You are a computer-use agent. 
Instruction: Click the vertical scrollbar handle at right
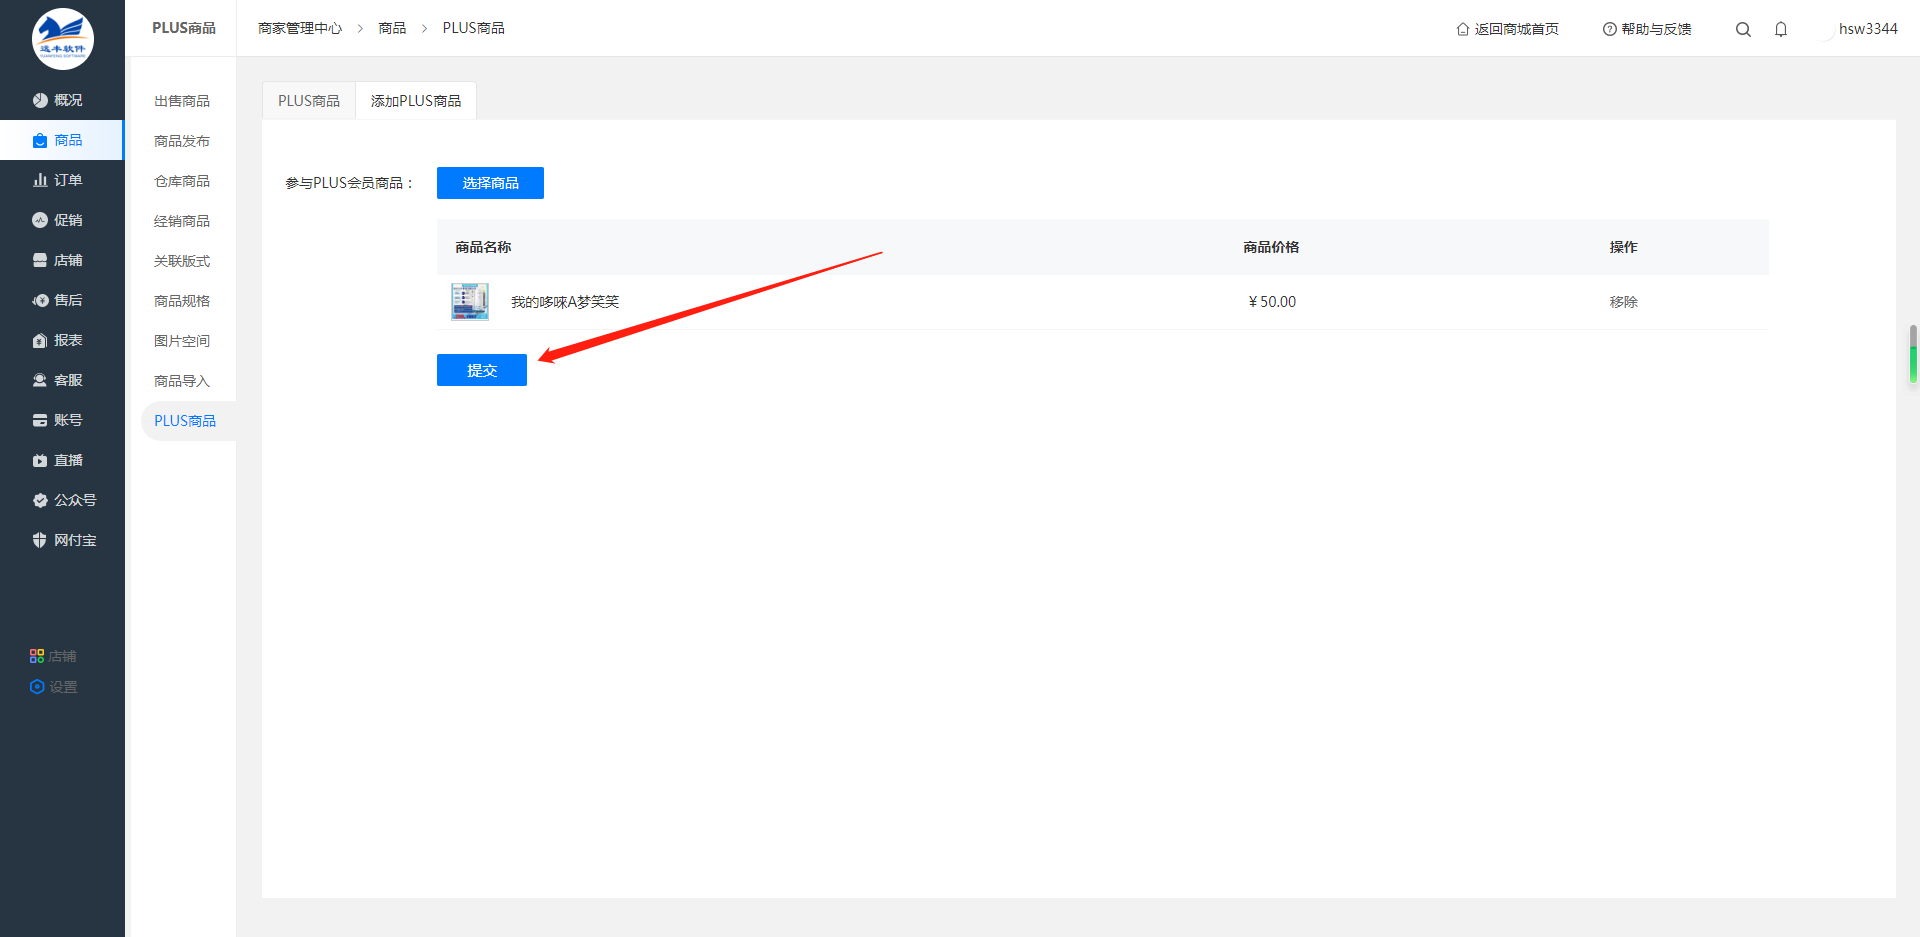coord(1913,354)
